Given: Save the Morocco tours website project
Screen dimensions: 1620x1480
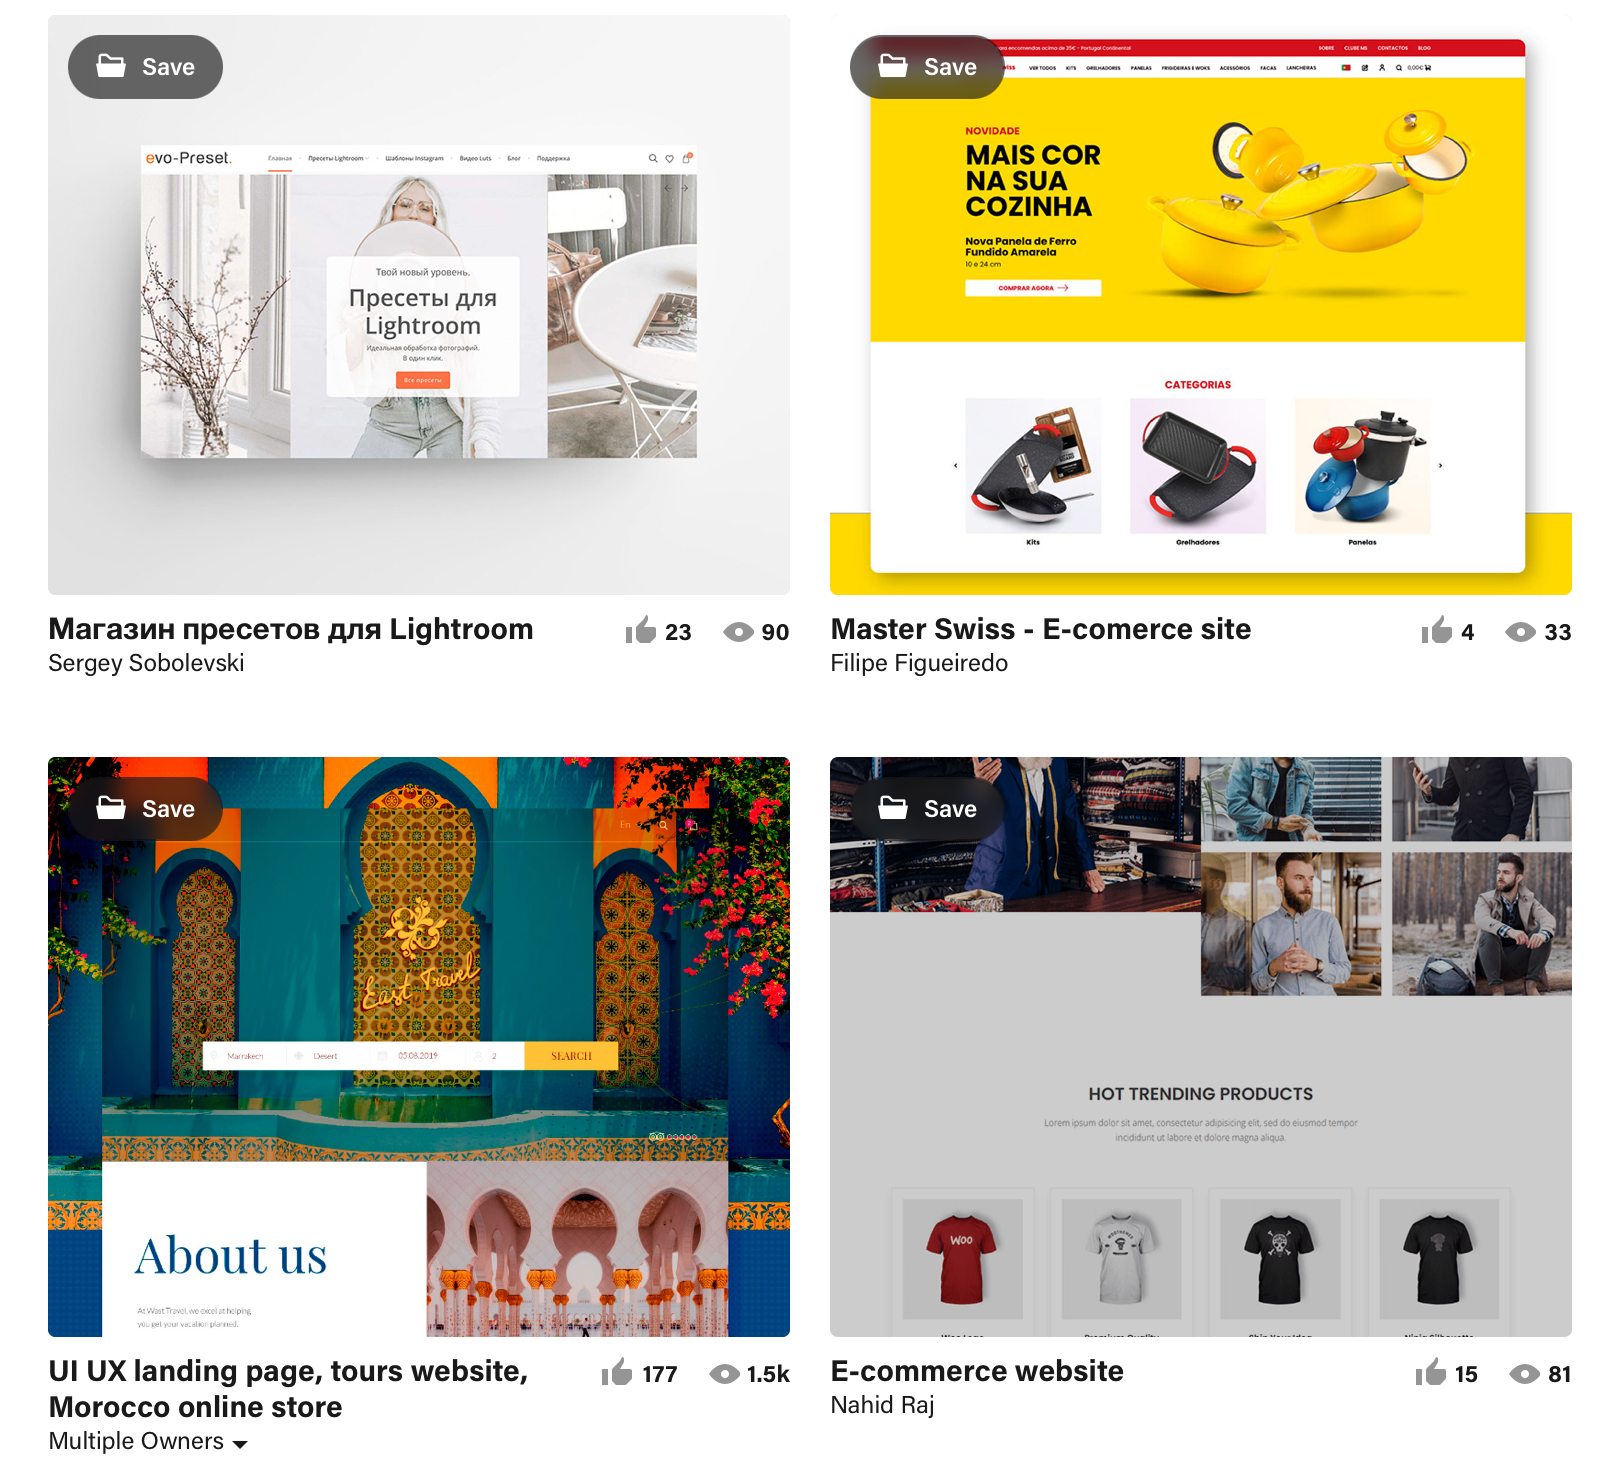Looking at the screenshot, I should (145, 809).
